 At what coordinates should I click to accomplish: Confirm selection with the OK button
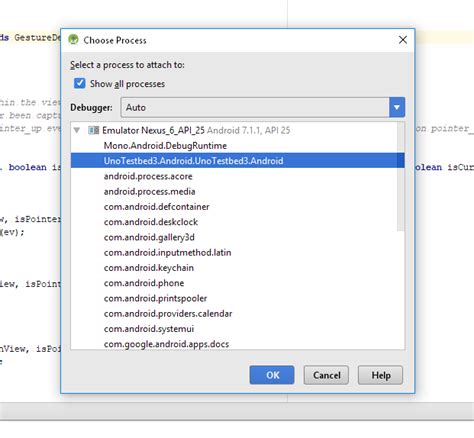pos(272,375)
